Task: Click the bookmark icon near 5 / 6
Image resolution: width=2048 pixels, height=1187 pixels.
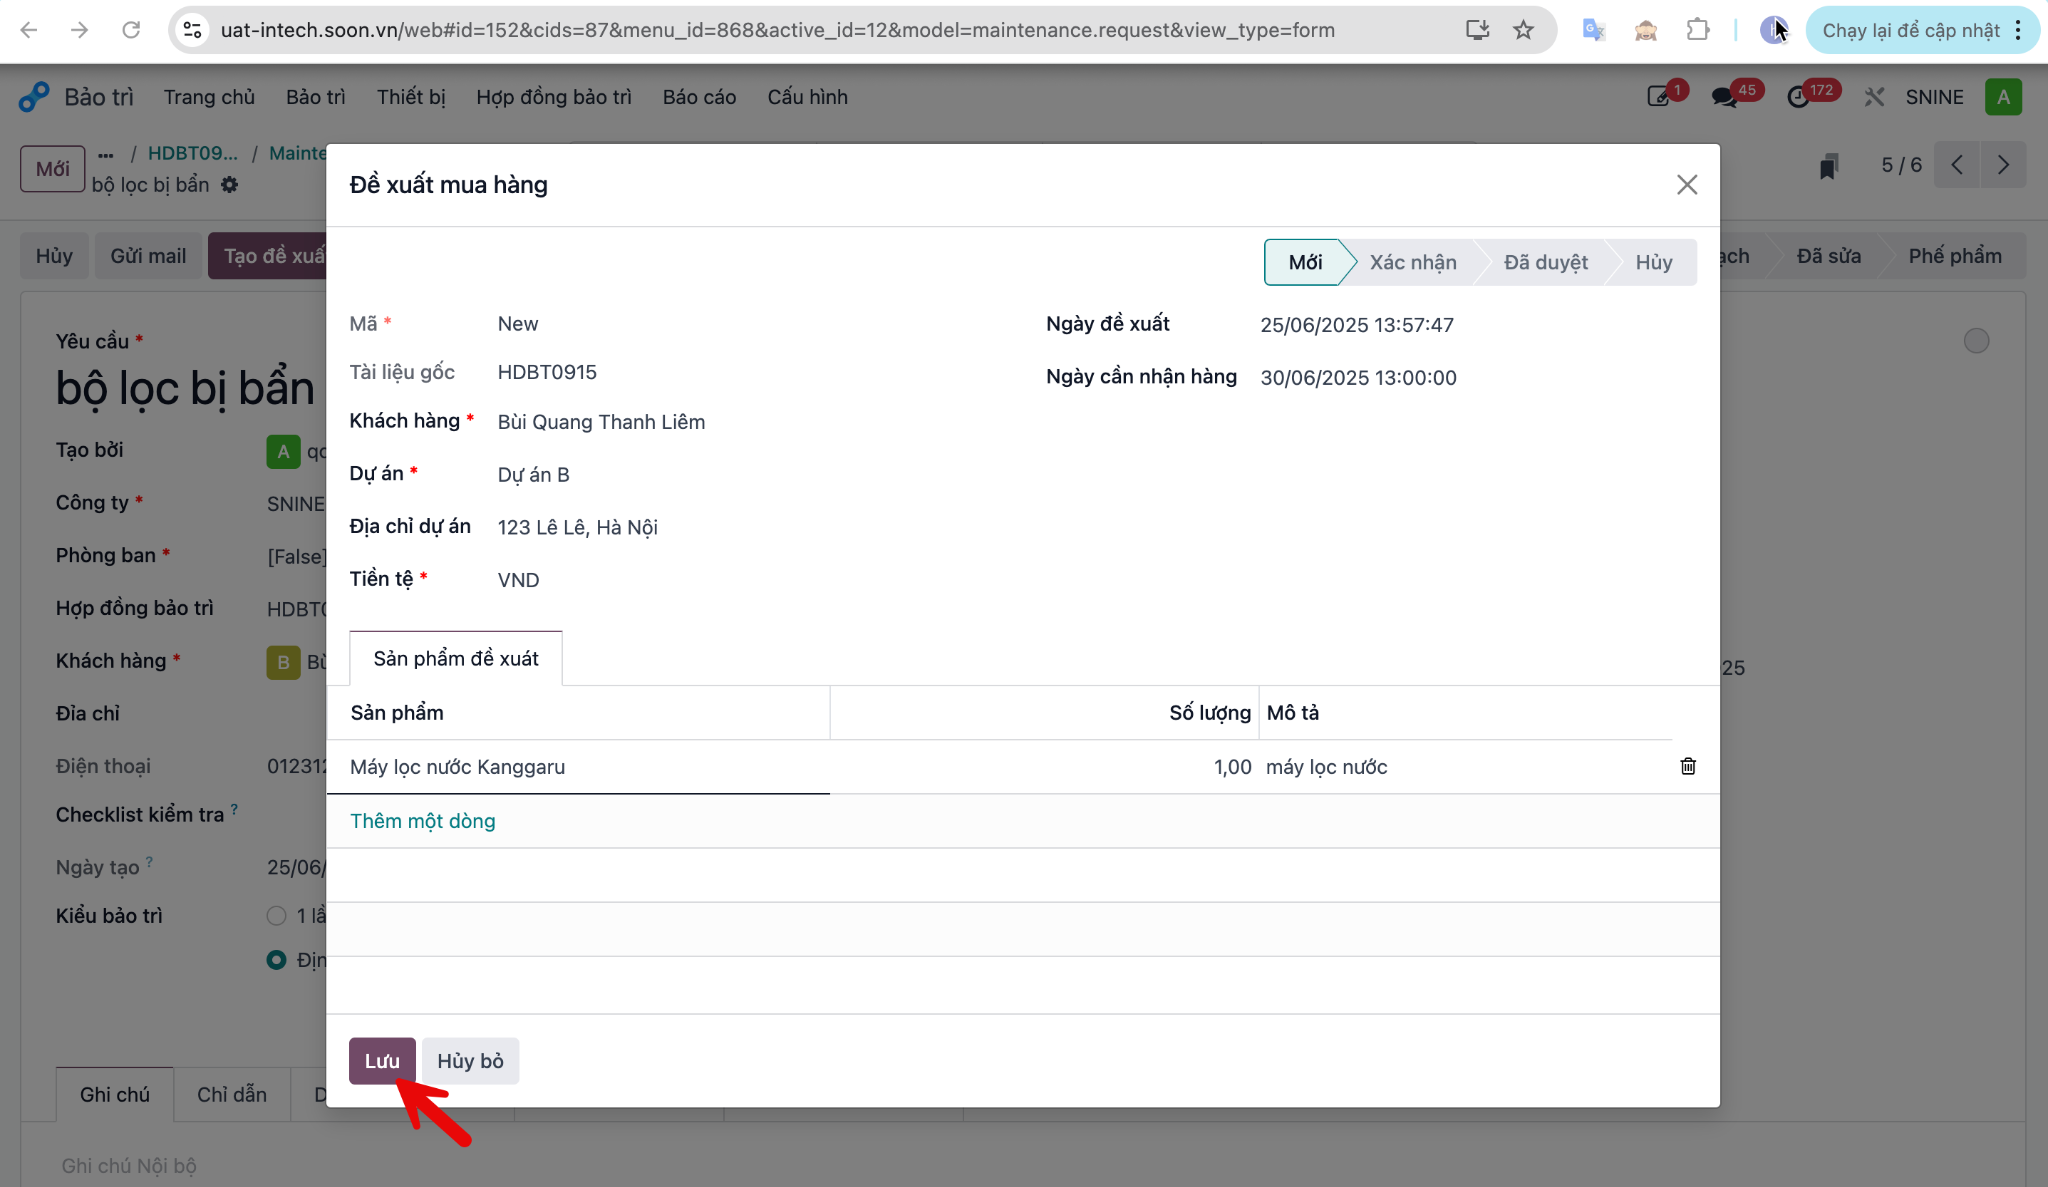Action: pyautogui.click(x=1829, y=166)
